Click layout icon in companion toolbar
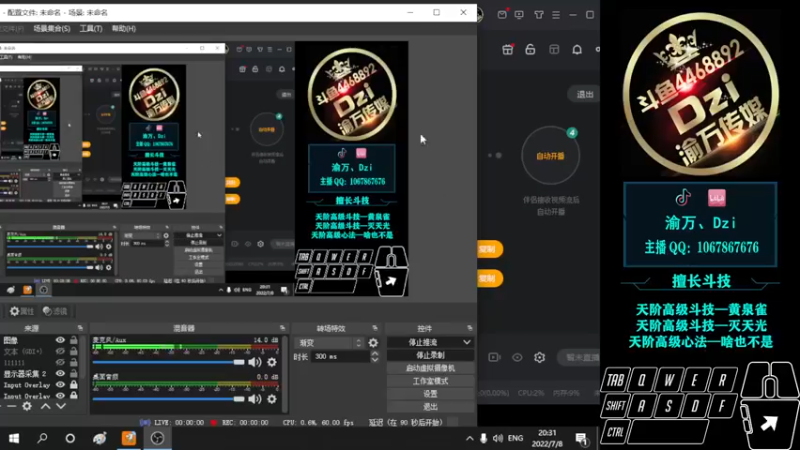The image size is (800, 450). pos(554,49)
